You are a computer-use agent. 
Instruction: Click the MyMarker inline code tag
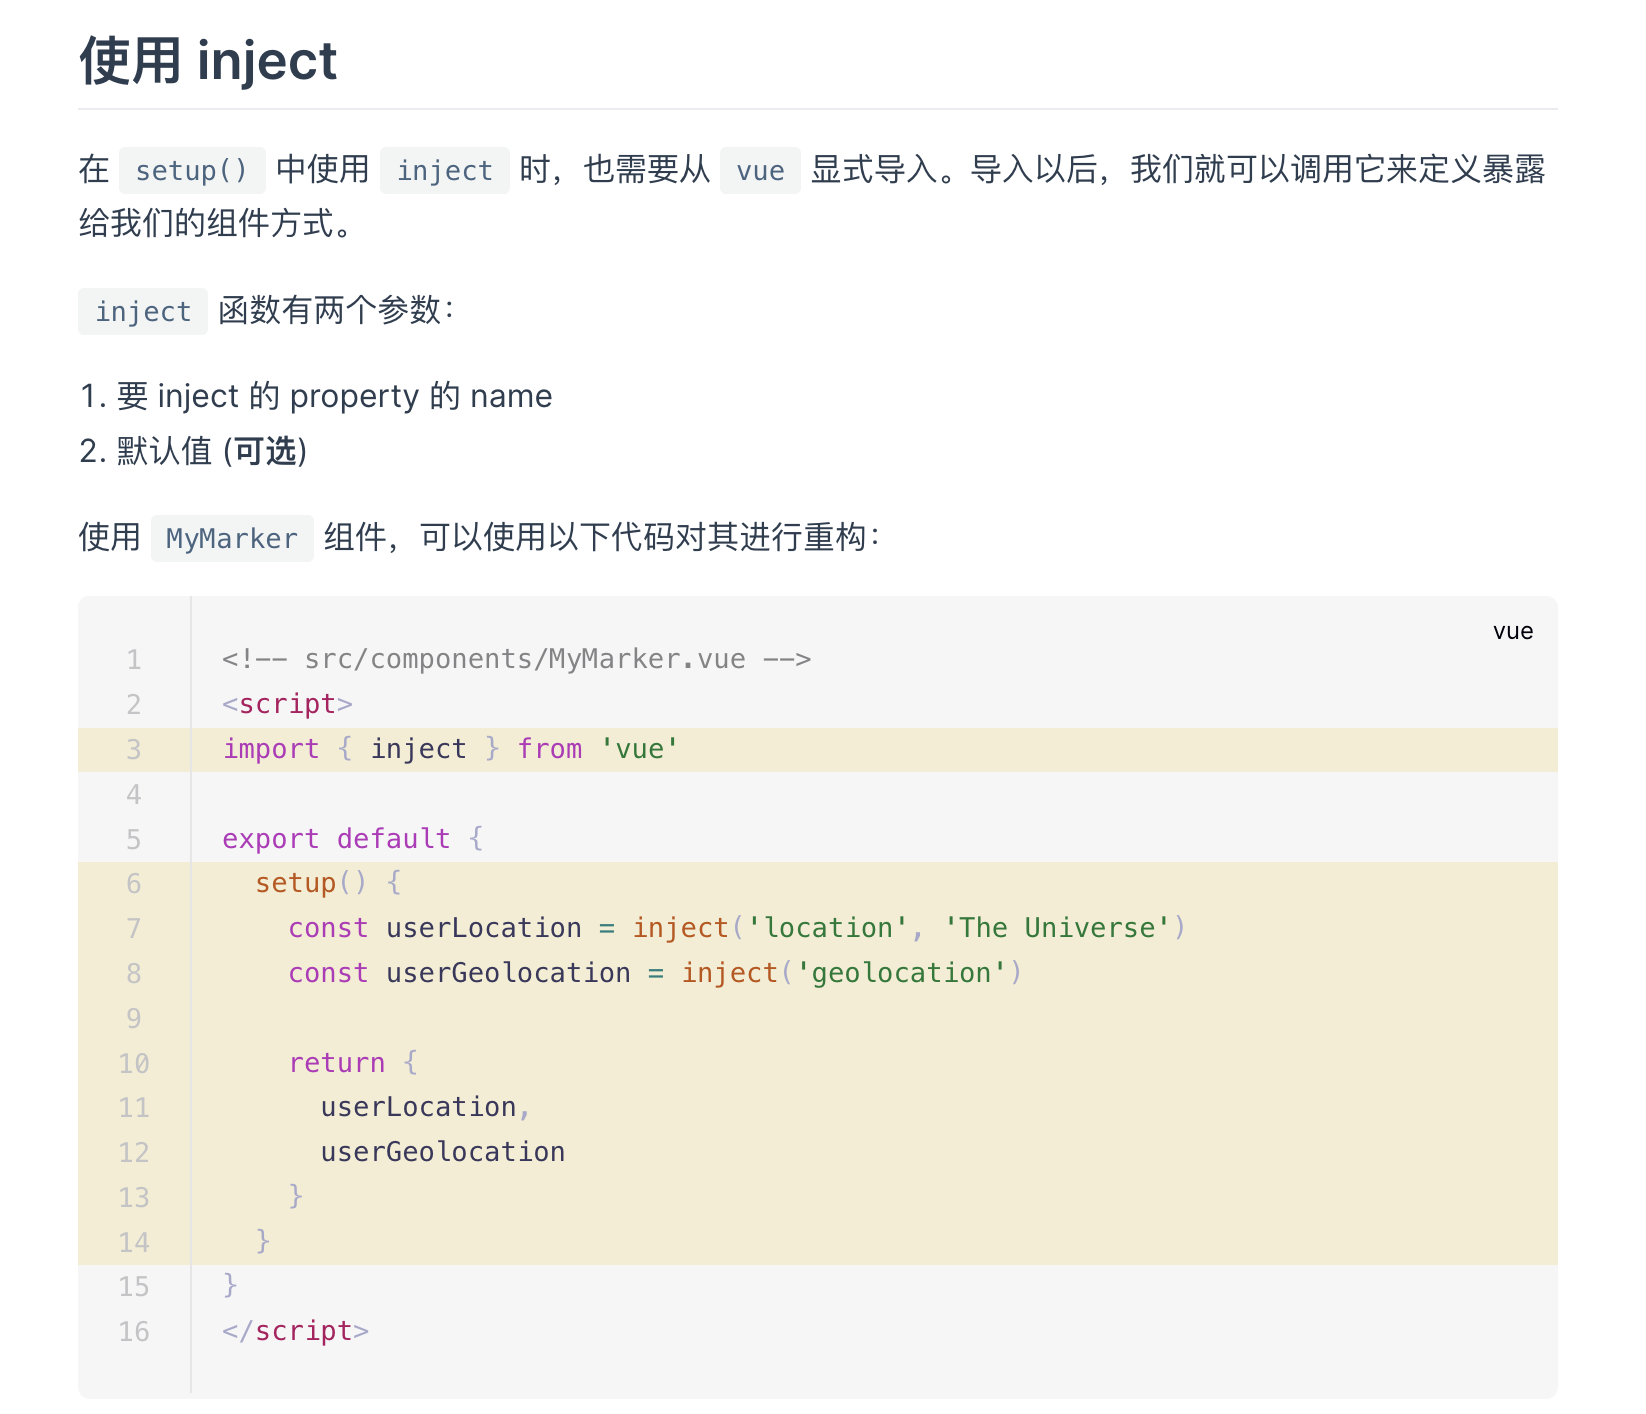point(231,538)
